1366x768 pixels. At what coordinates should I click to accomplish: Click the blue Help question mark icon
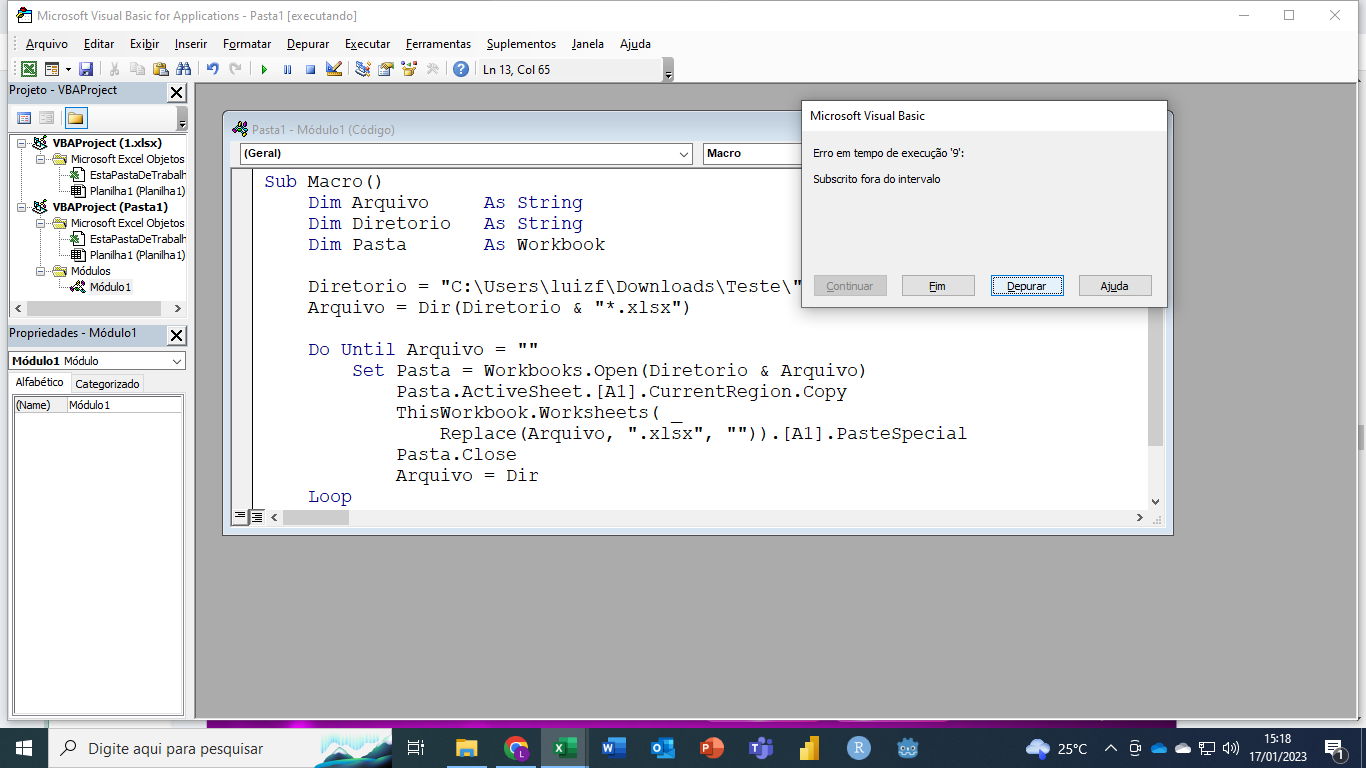point(460,69)
